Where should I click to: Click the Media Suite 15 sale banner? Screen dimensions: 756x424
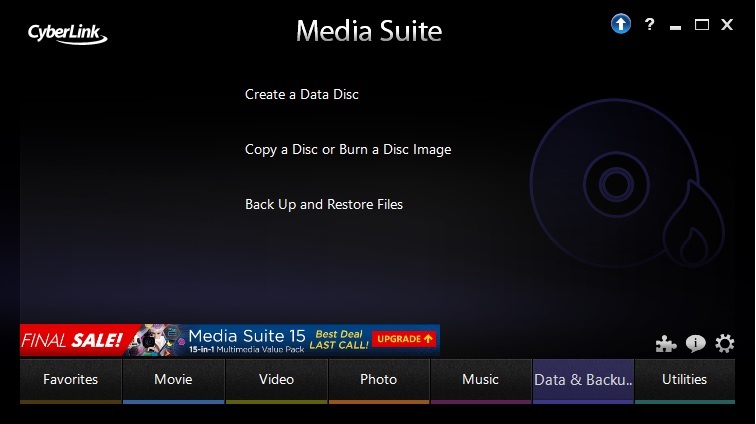point(230,340)
